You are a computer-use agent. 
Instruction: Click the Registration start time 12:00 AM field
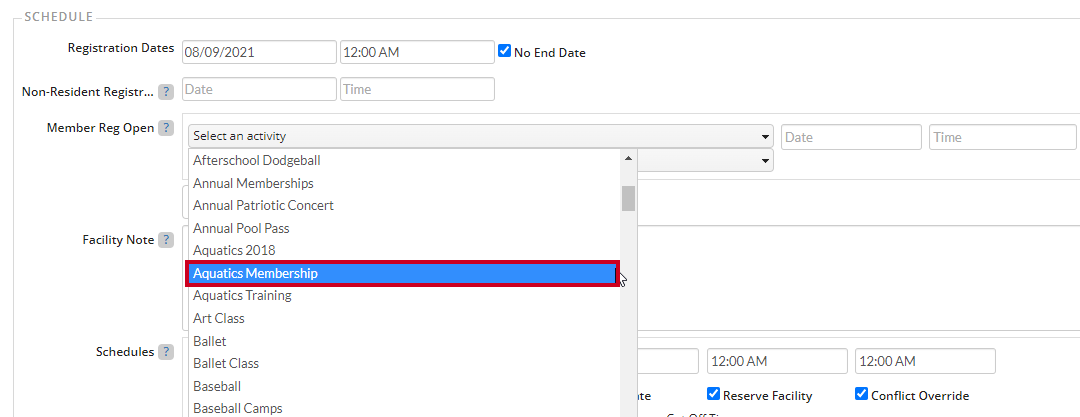click(x=417, y=52)
